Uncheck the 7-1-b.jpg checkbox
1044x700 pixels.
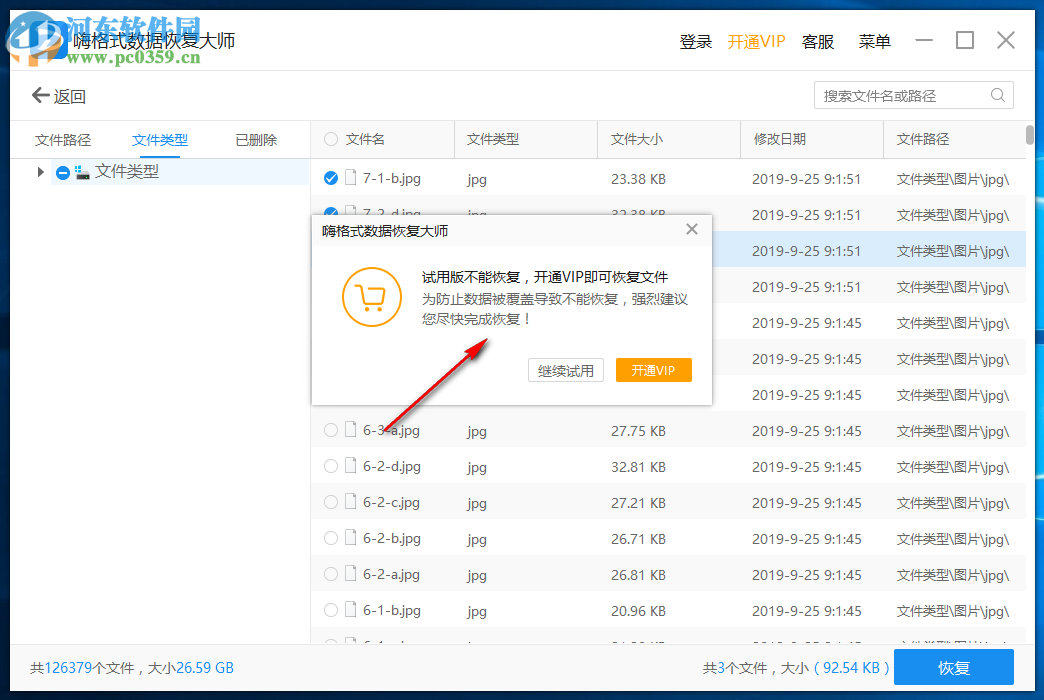pos(331,178)
